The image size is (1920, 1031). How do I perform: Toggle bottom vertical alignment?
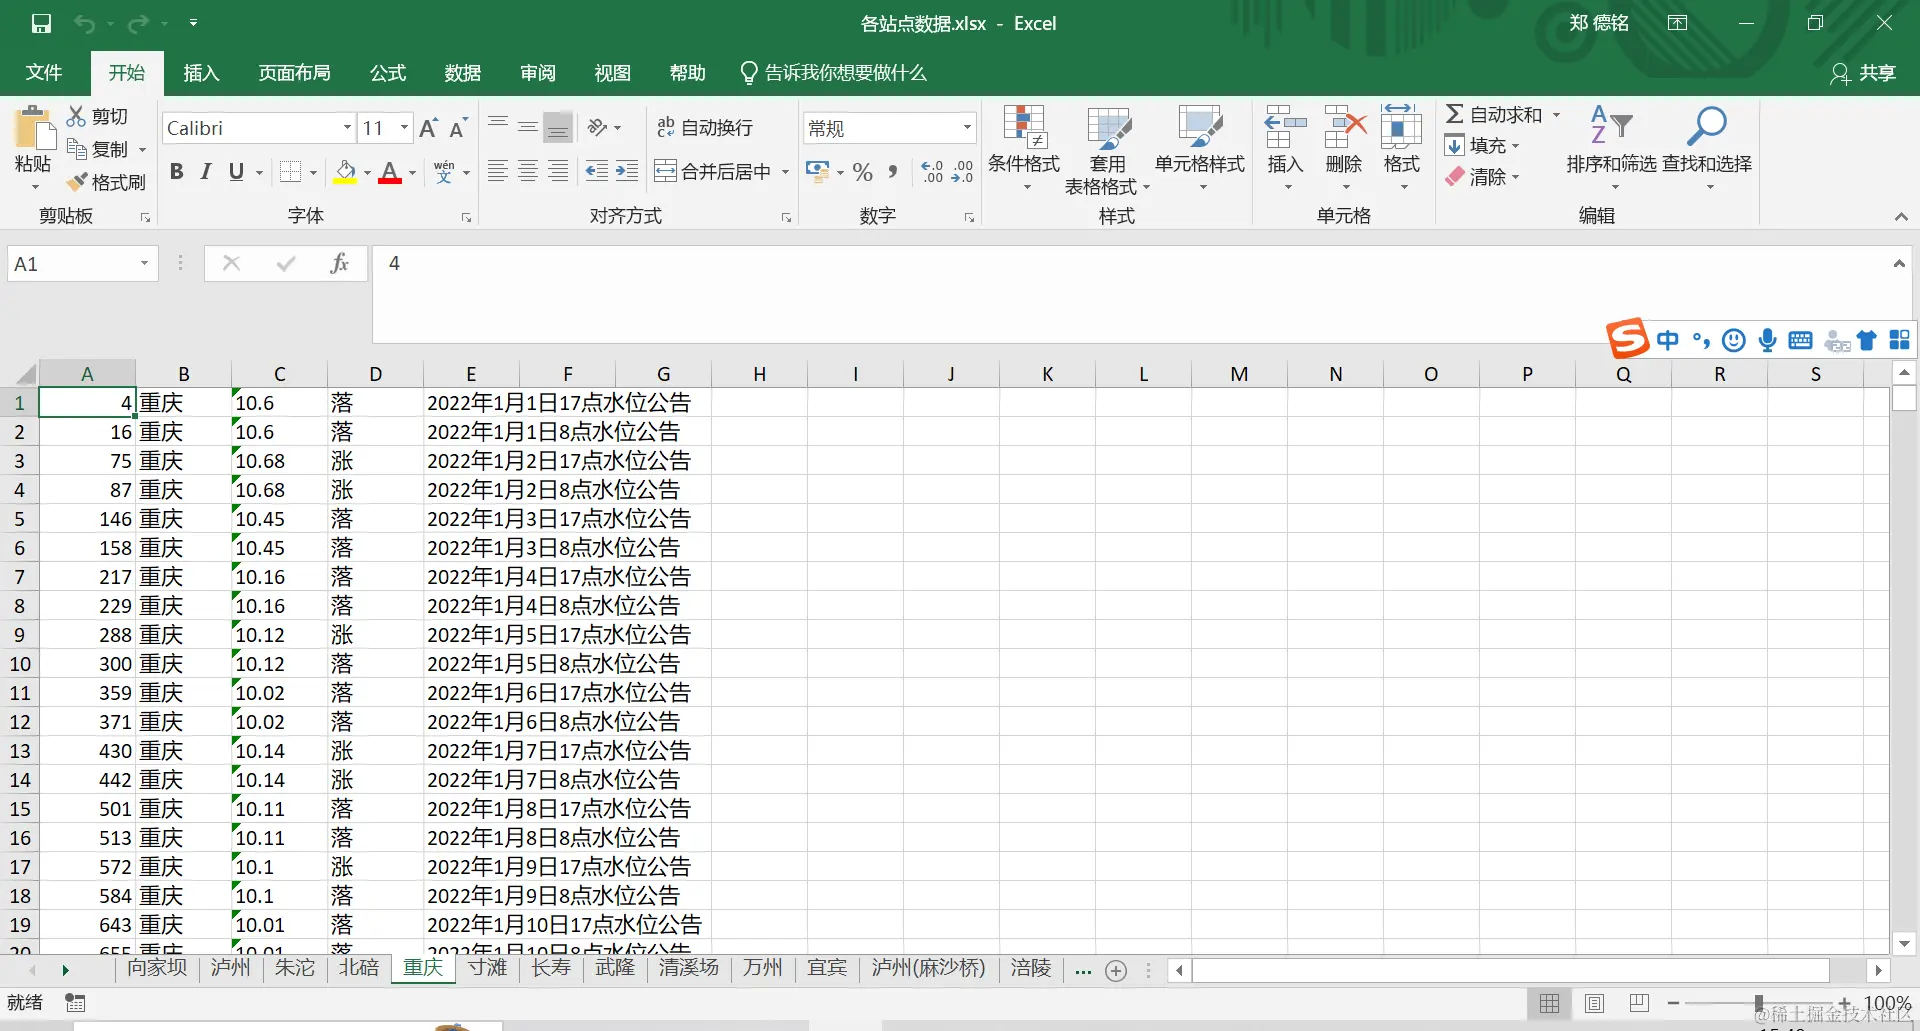558,127
